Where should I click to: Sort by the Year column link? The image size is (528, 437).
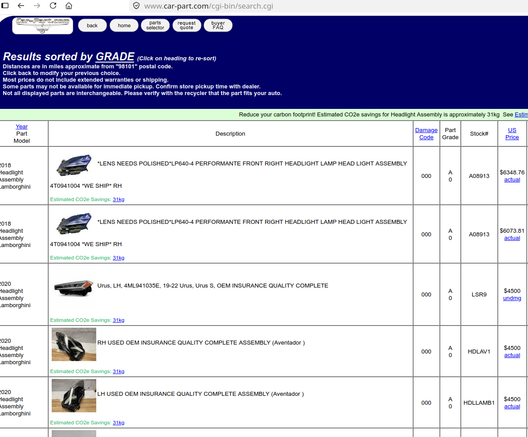click(x=22, y=127)
